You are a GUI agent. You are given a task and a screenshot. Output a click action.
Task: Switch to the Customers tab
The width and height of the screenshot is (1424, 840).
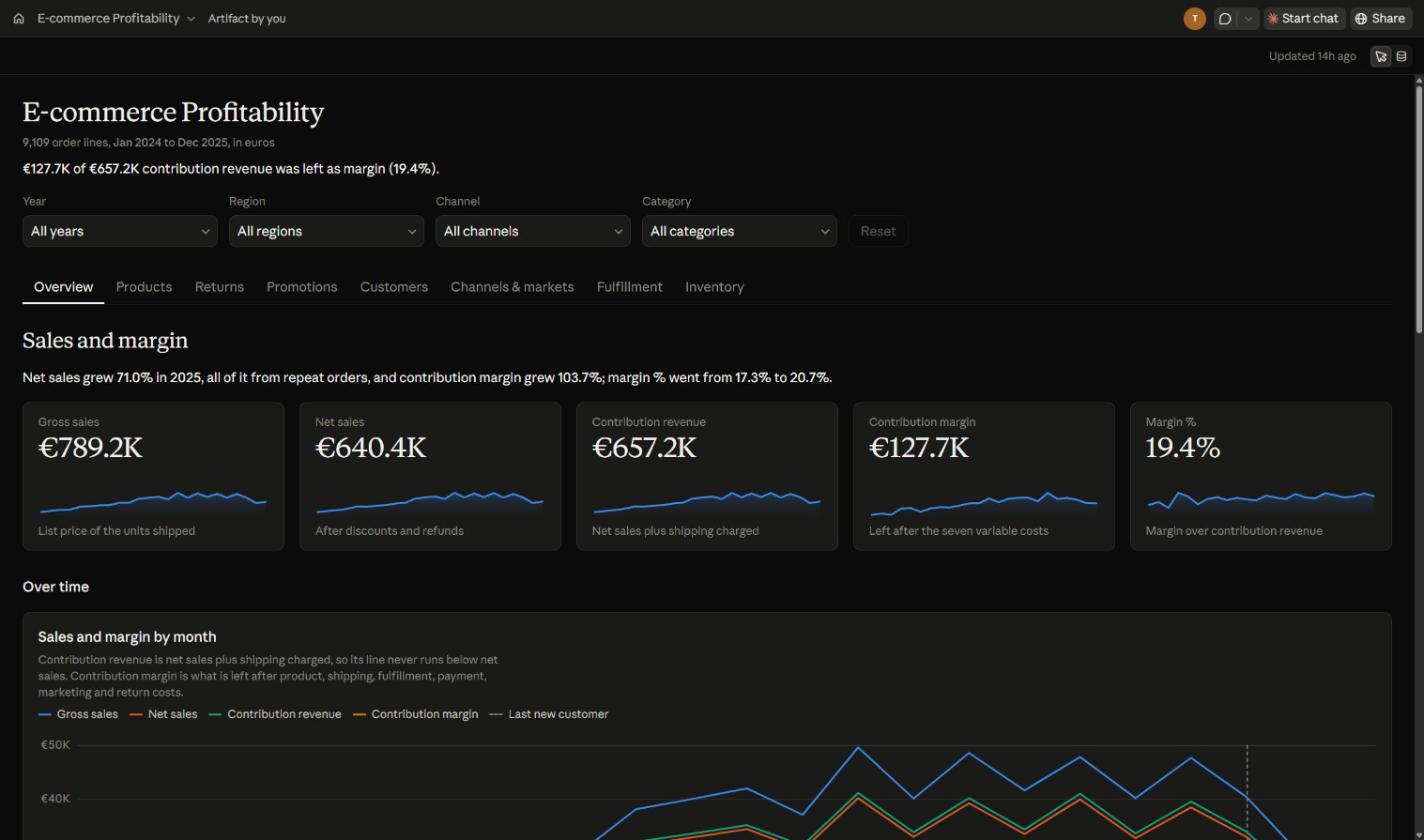click(394, 287)
